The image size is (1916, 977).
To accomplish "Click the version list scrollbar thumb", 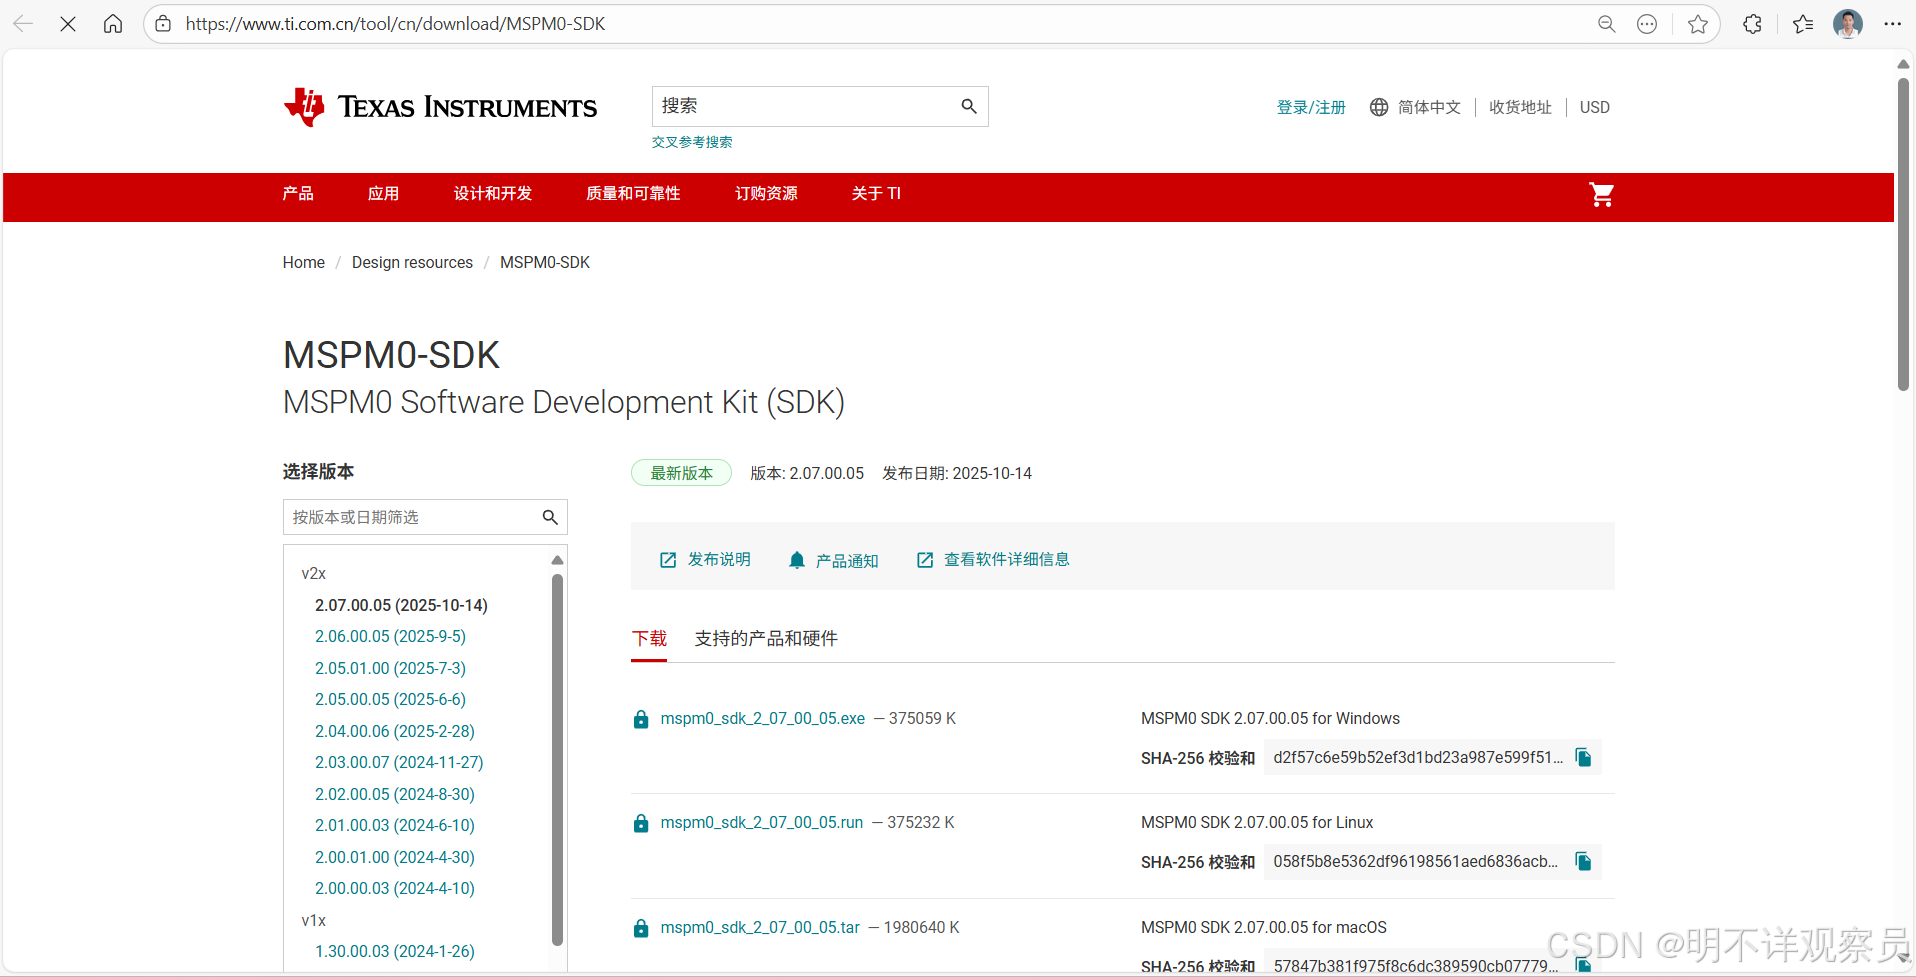I will tap(558, 760).
